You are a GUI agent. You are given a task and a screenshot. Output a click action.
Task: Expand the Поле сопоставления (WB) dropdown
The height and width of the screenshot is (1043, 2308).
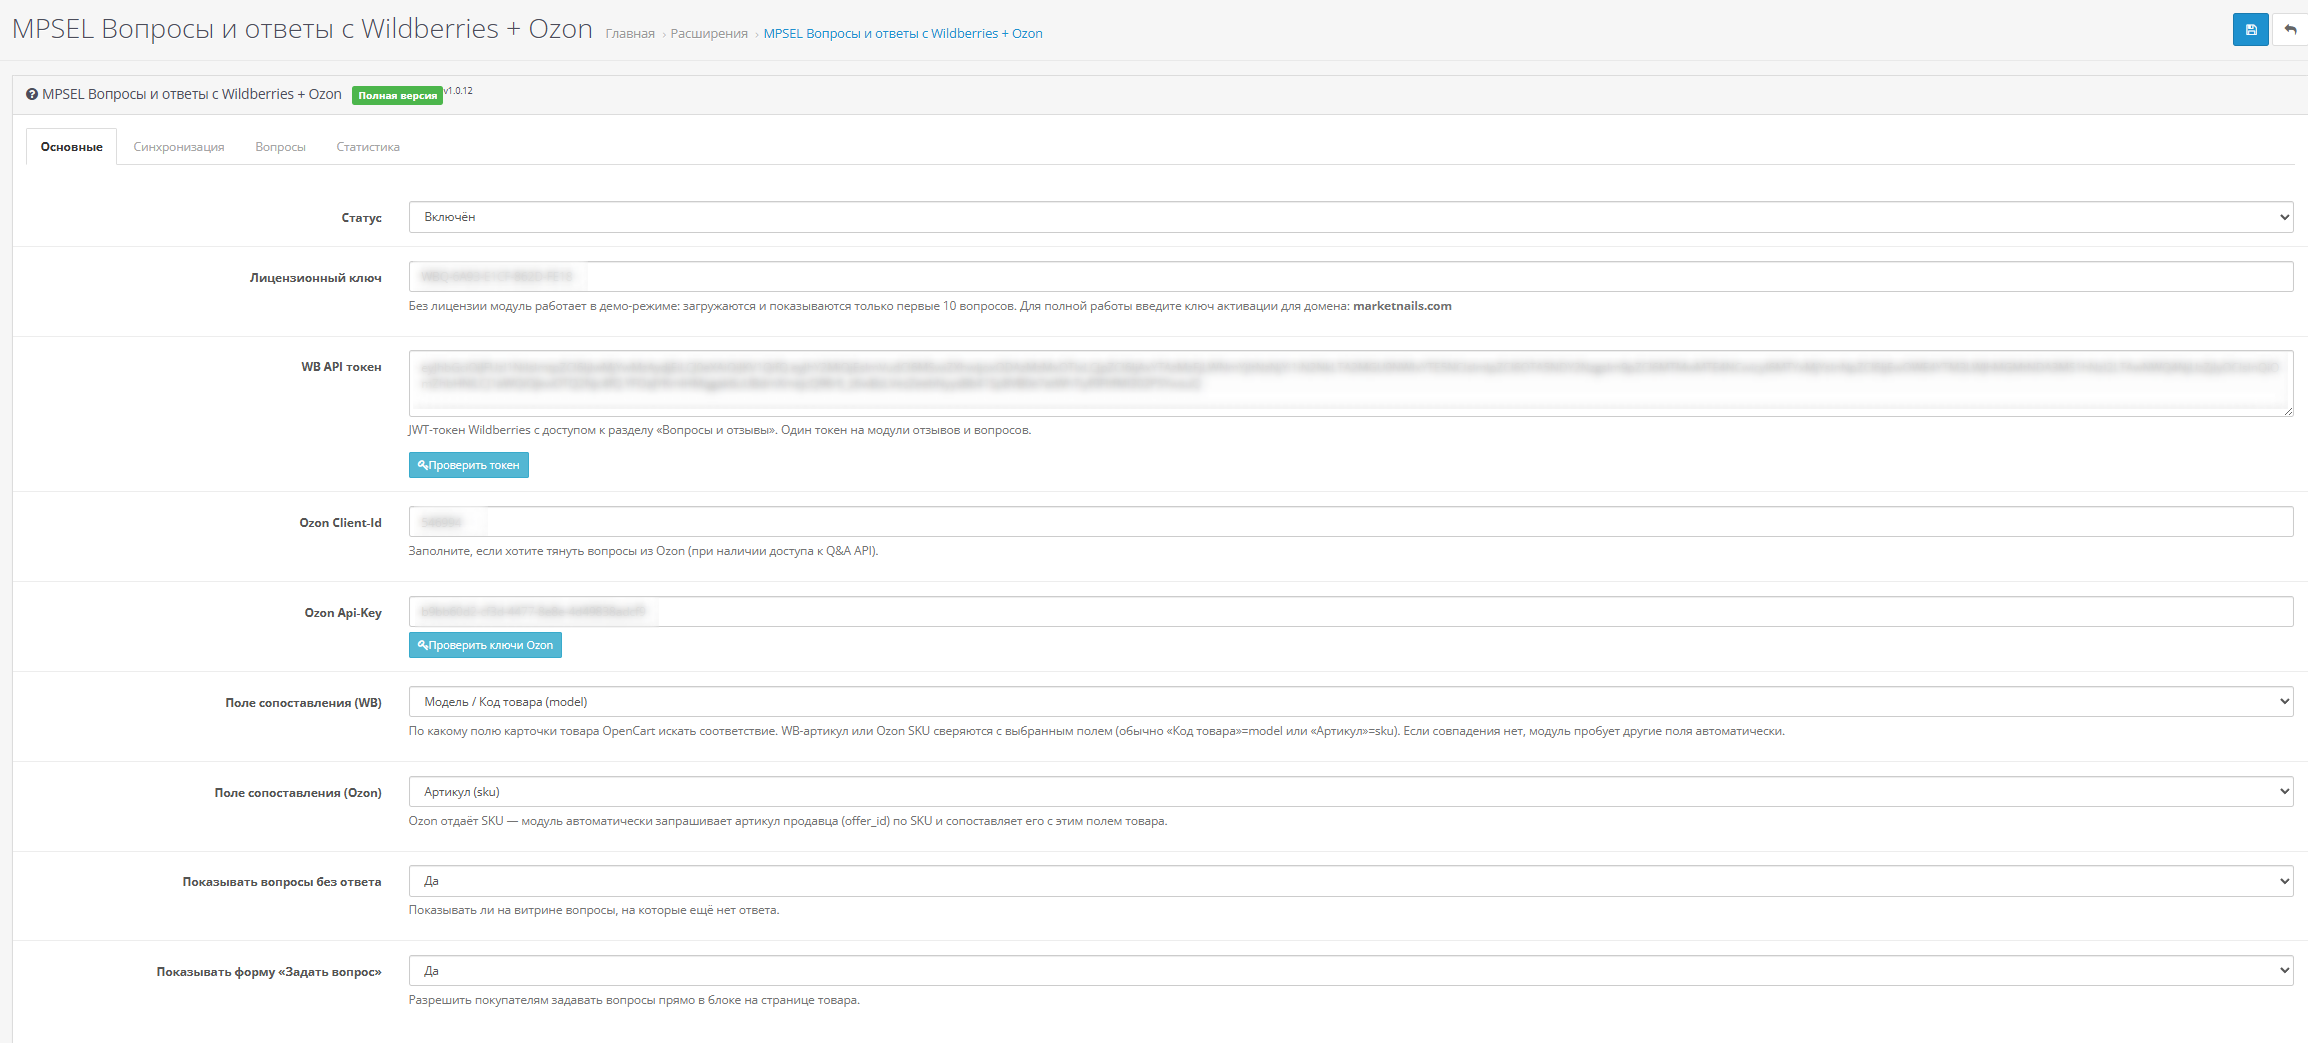(x=1351, y=702)
